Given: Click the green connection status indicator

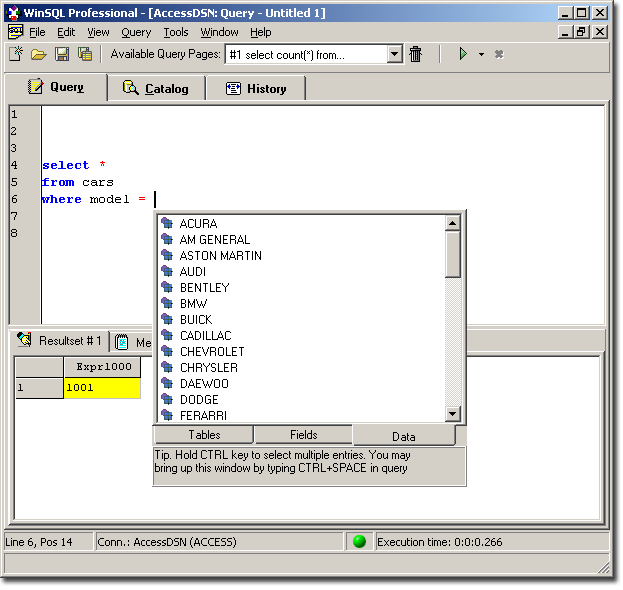Looking at the screenshot, I should pyautogui.click(x=359, y=542).
